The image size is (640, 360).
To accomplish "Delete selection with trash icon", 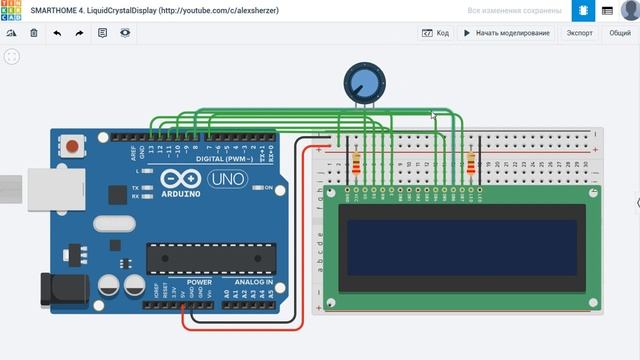I will click(34, 33).
